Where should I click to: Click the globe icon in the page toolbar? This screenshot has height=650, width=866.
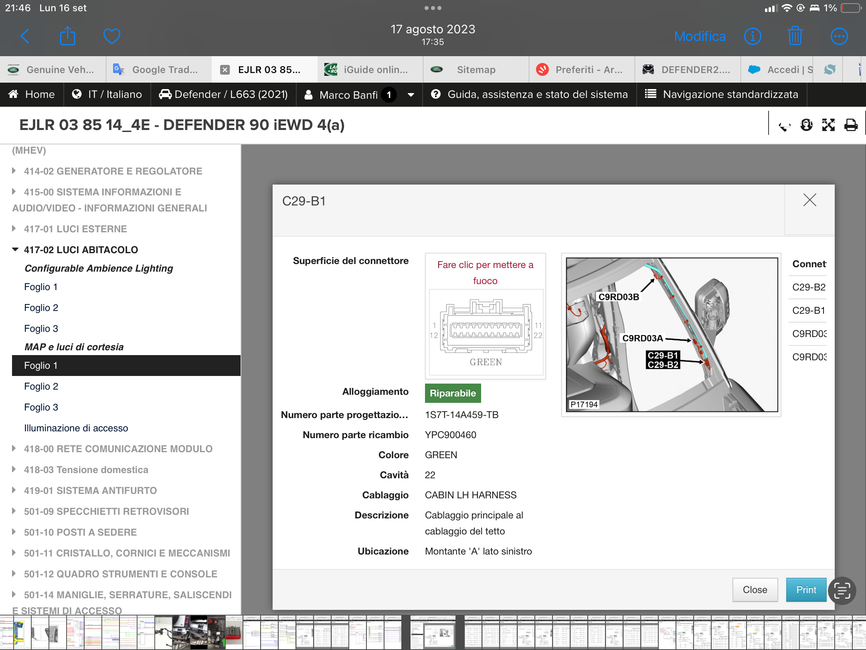806,125
